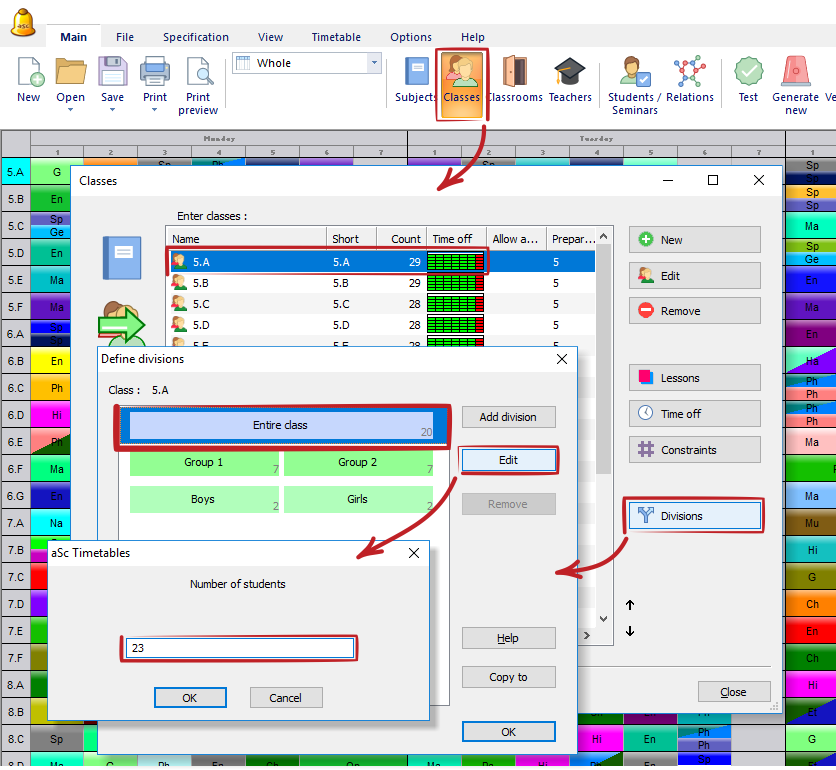Screen dimensions: 836x770
Task: Click the Time off bar for 5.A
Action: coord(455,262)
